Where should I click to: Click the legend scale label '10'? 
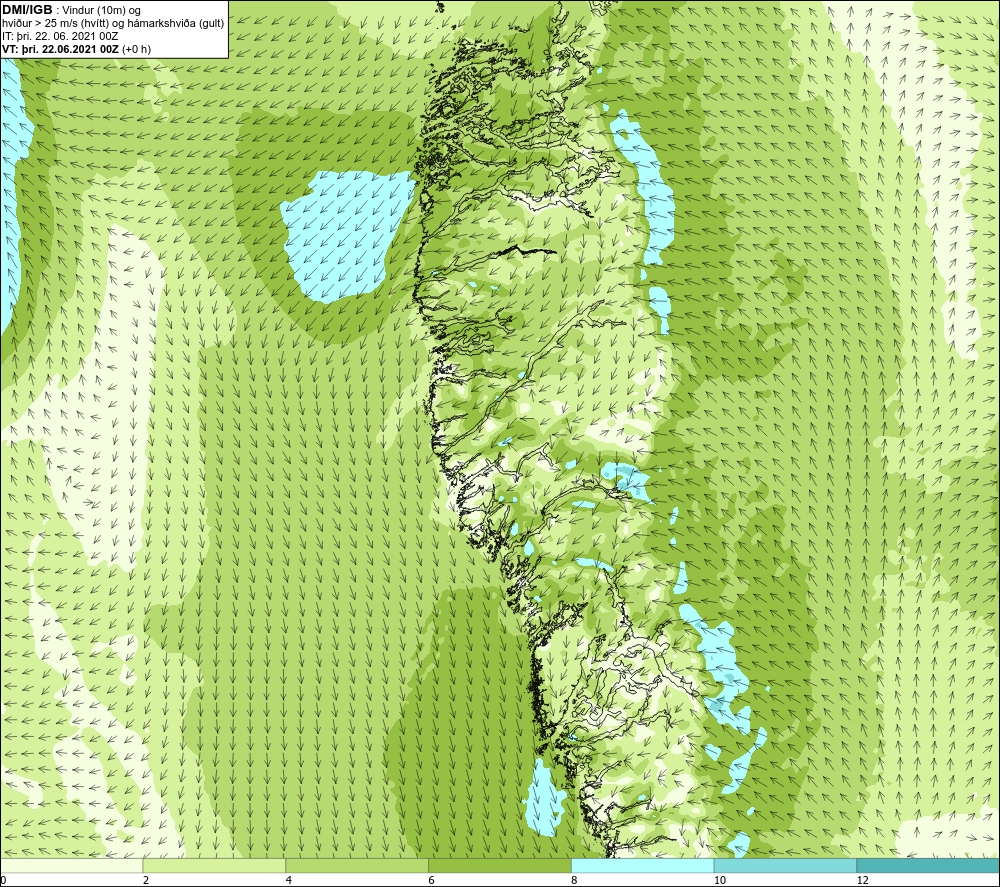tap(720, 881)
